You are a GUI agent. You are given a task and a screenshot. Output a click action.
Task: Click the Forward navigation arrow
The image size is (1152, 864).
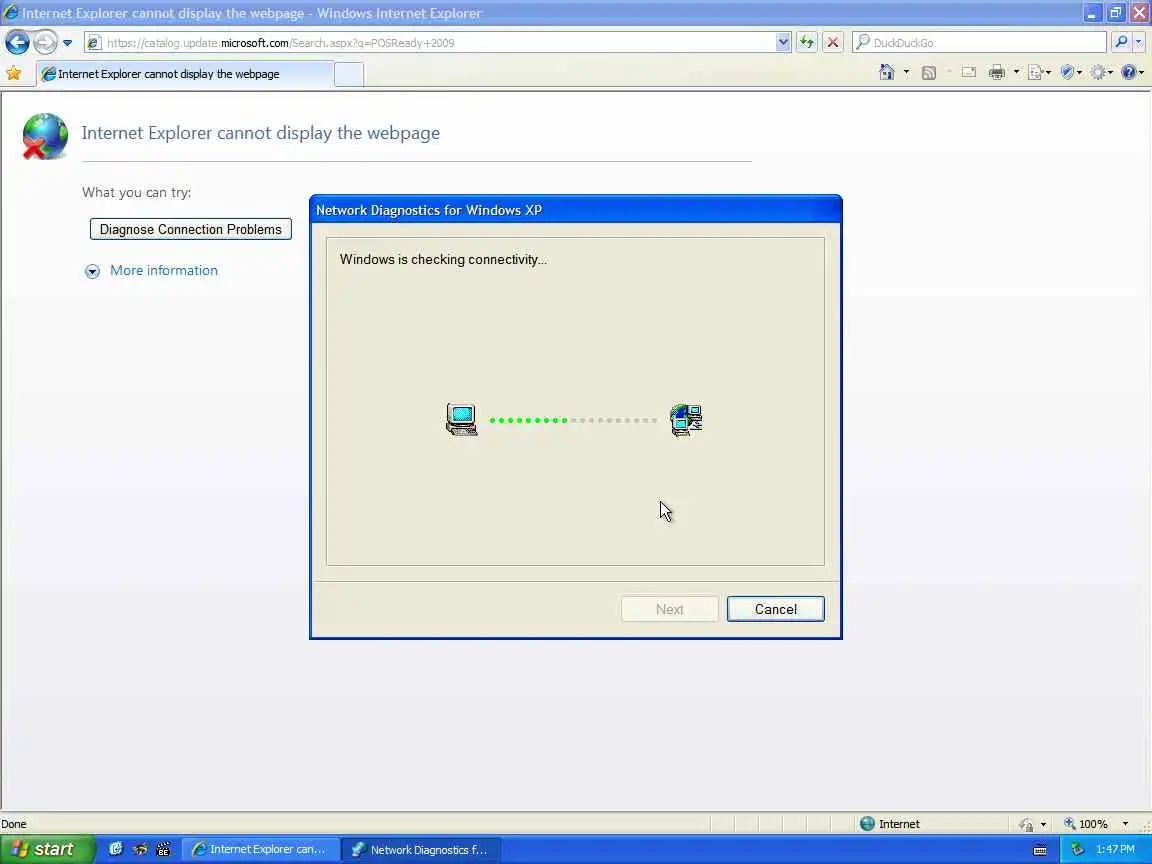[46, 42]
